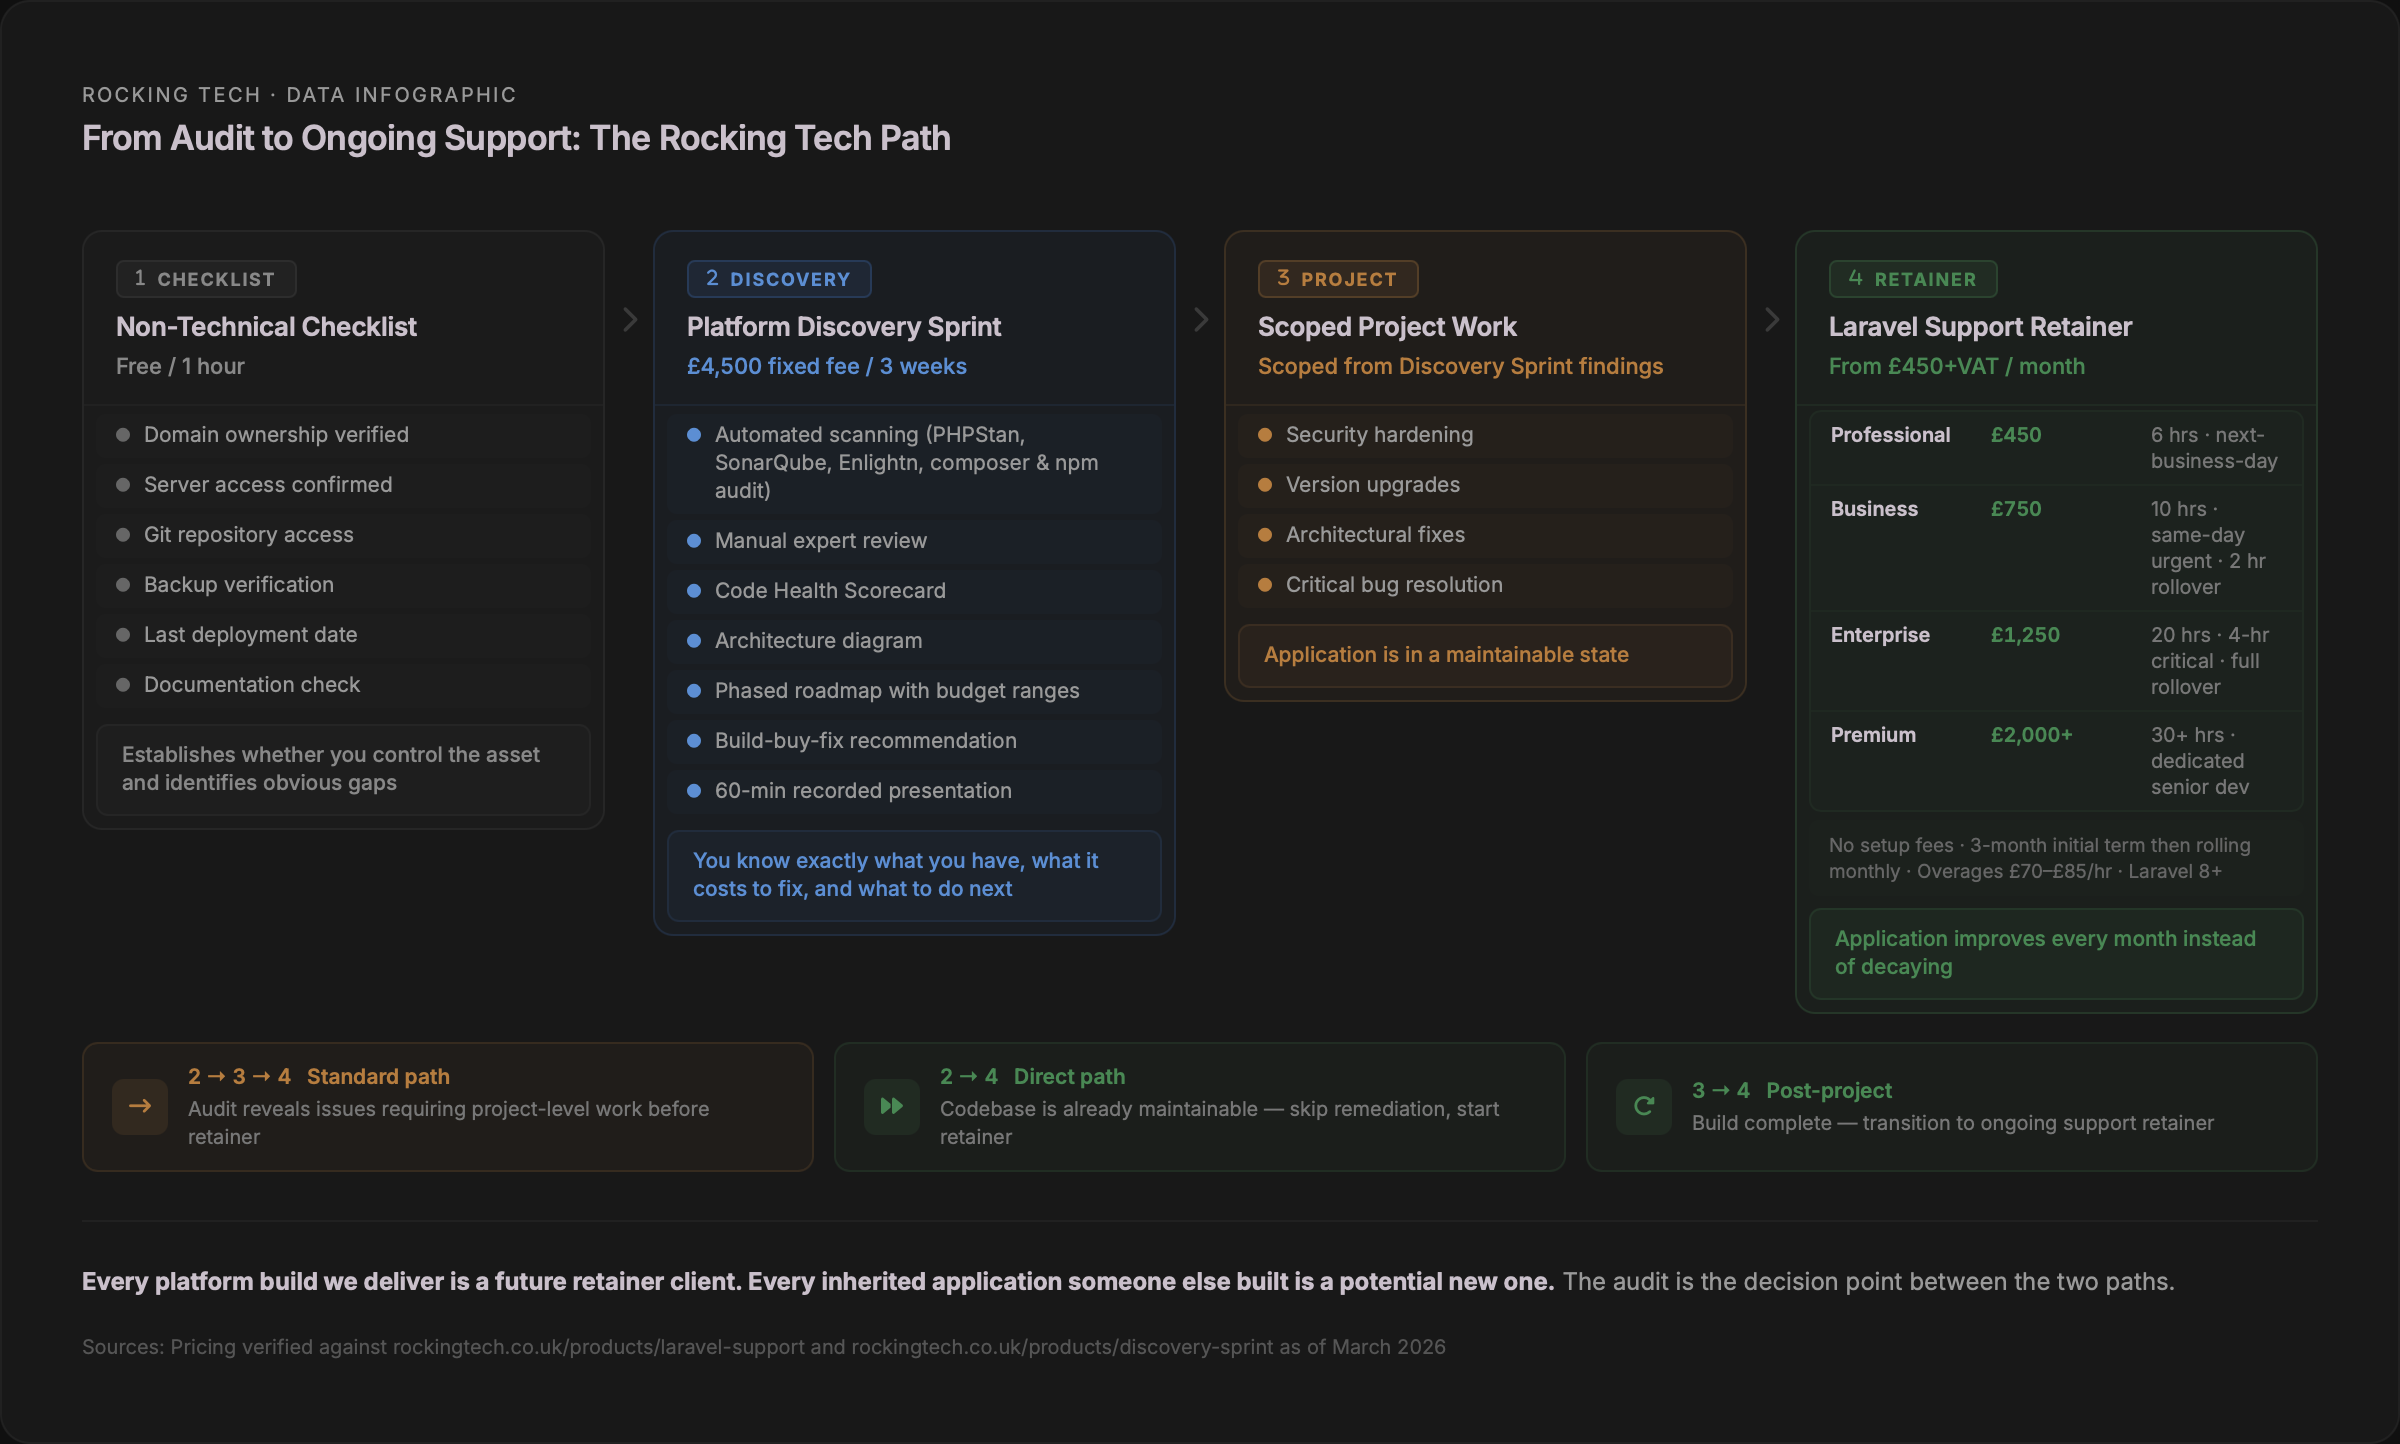Switch to the "2 DISCOVERY" stage
This screenshot has height=1444, width=2400.
coord(779,279)
